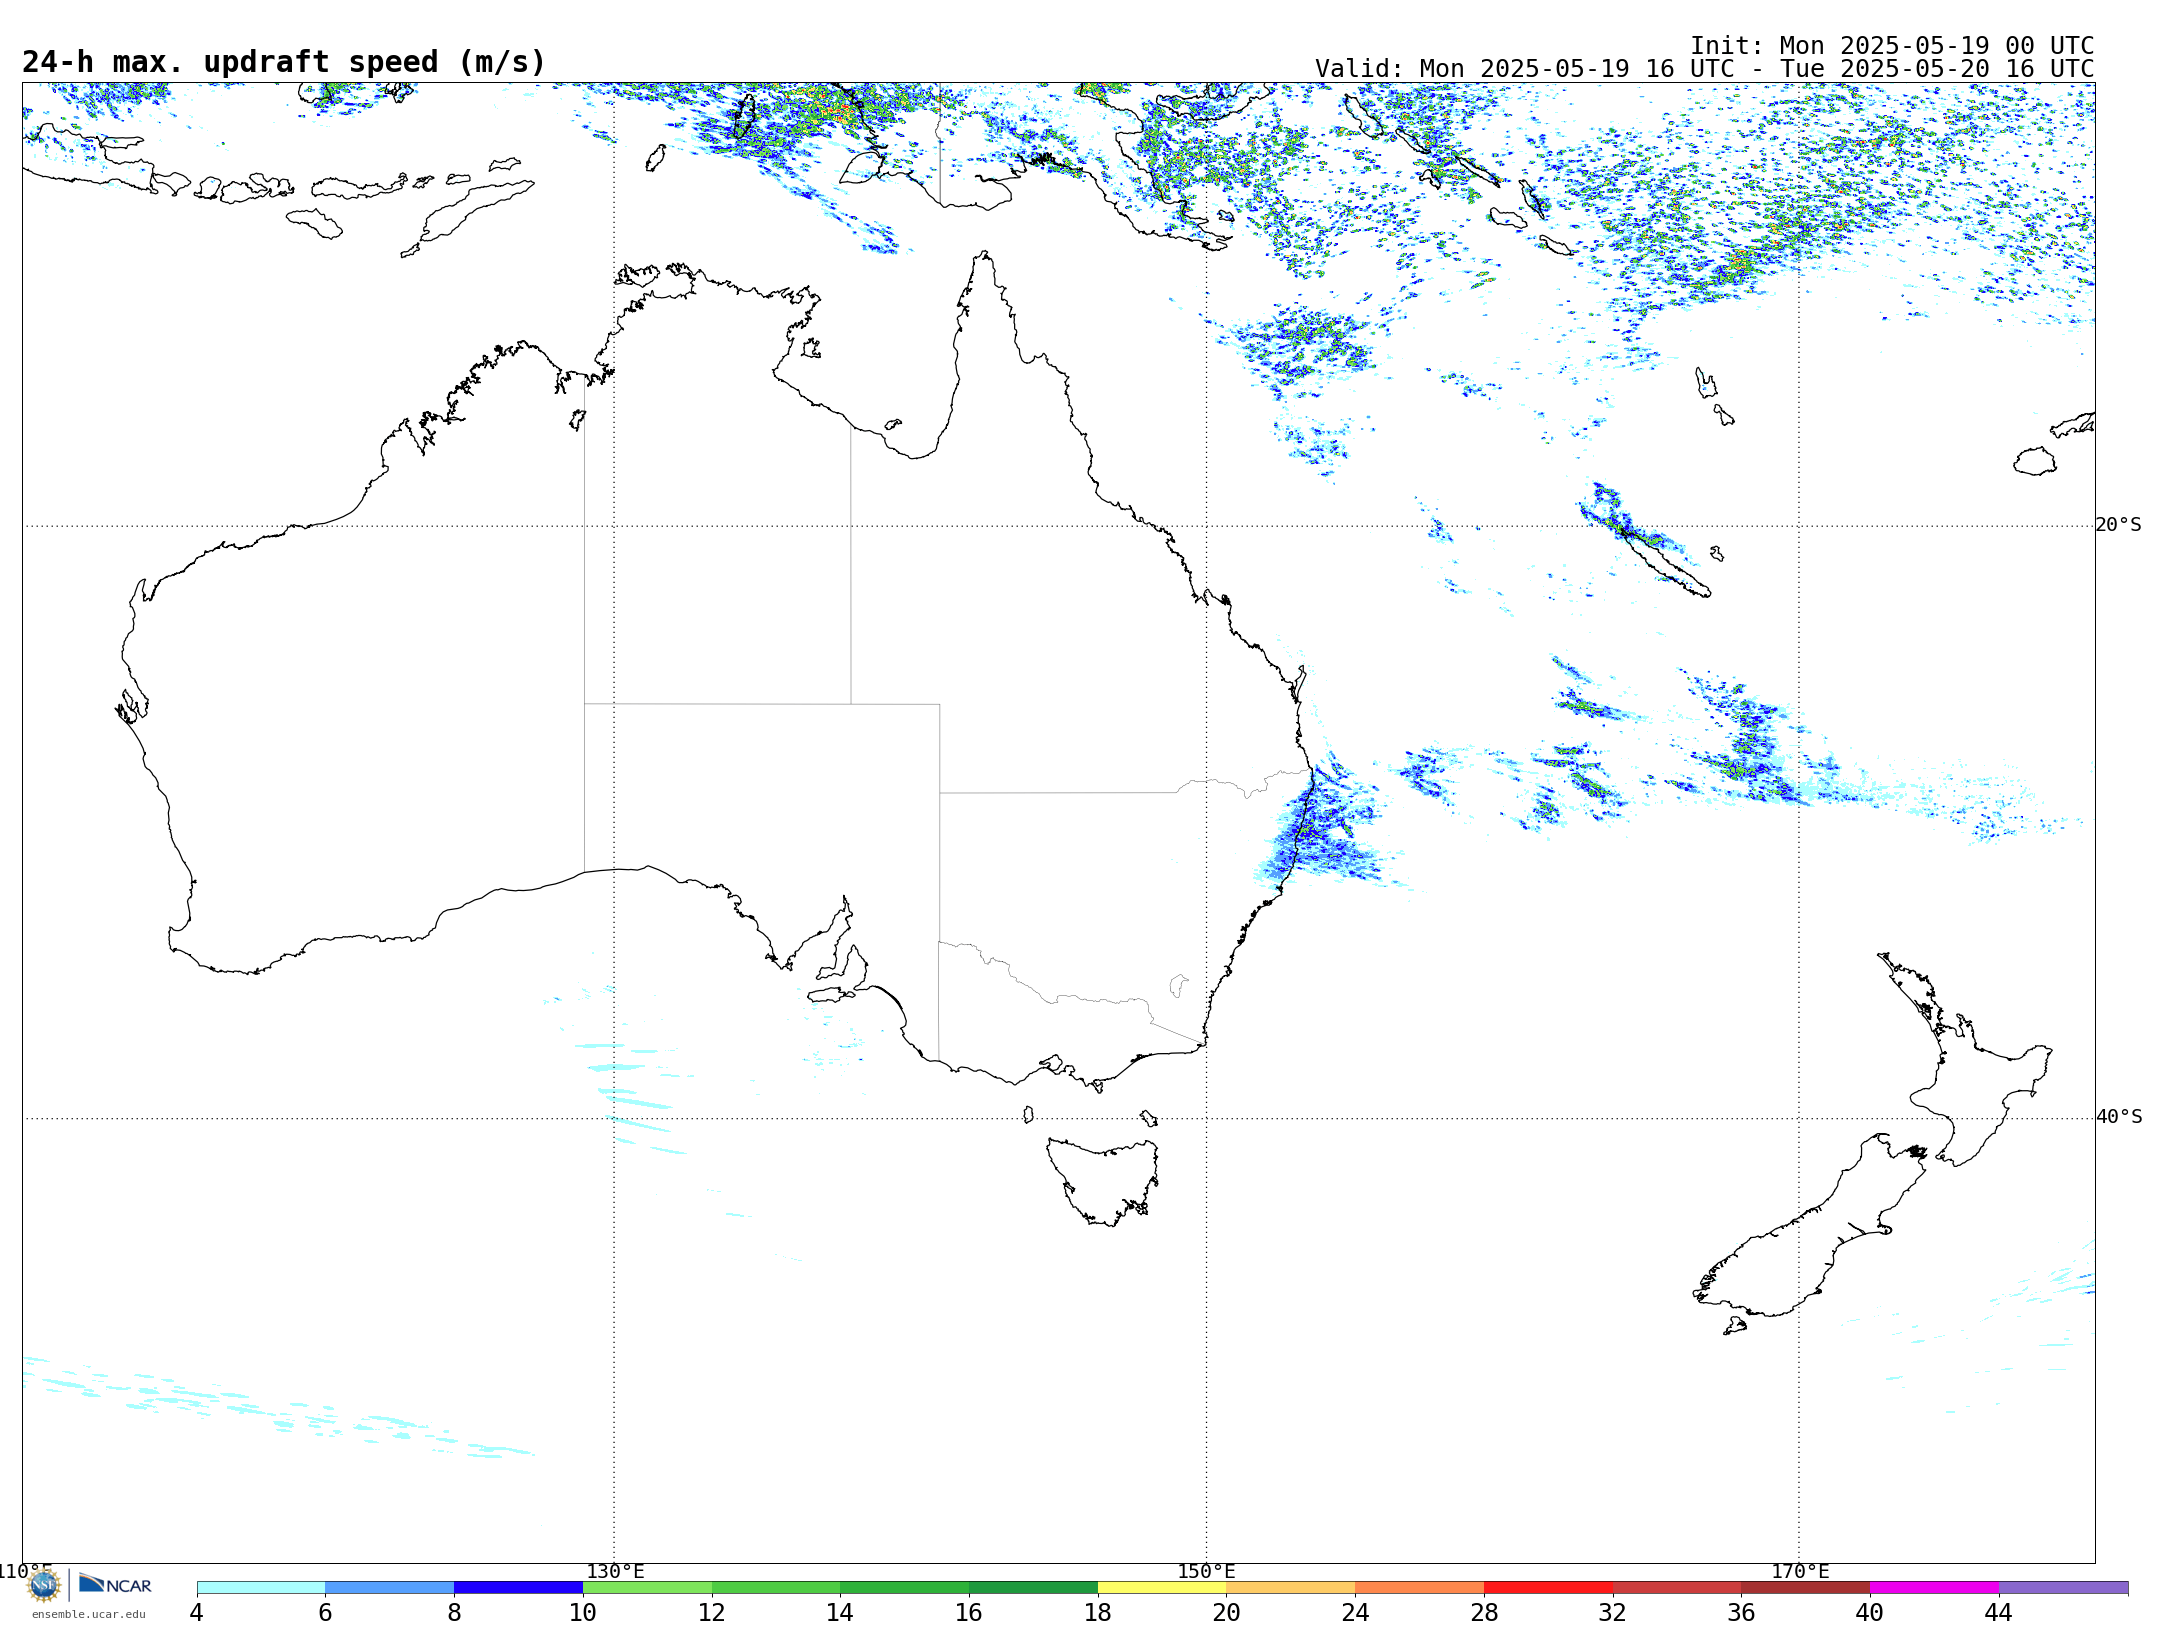Select the bright red 28–32 color swatch
The image size is (2160, 1626).
point(1548,1588)
